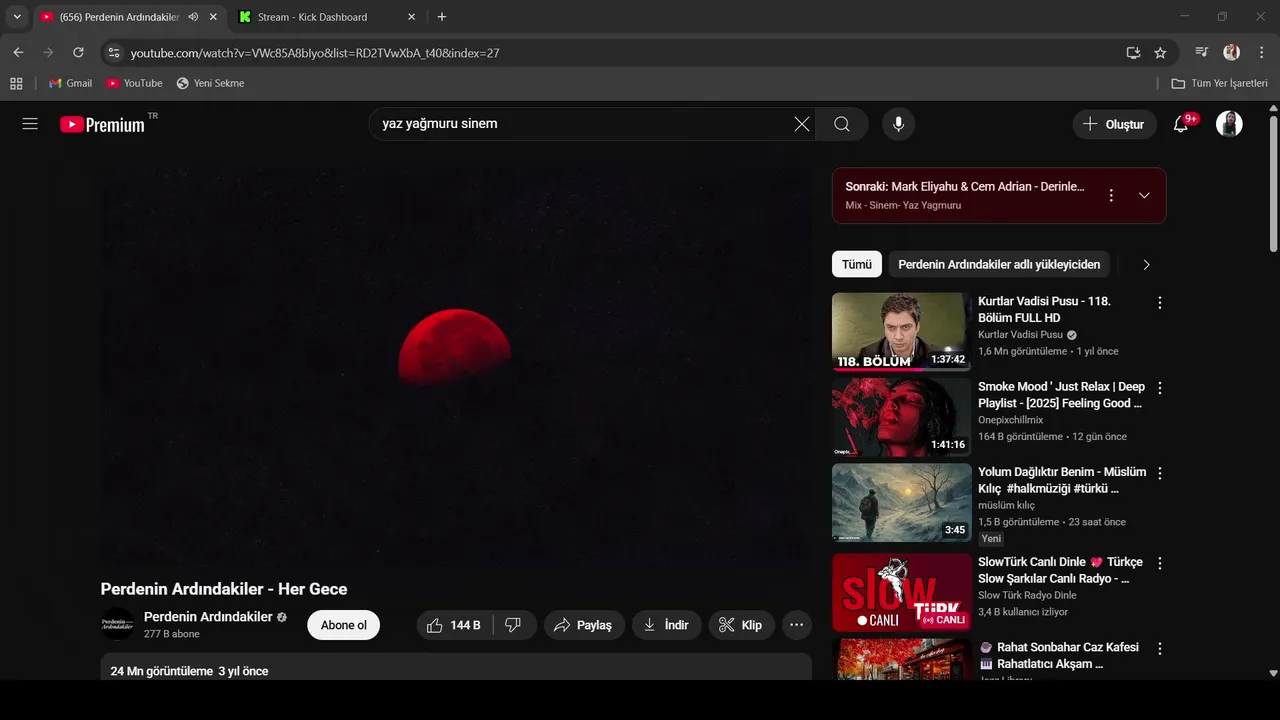Open the tab search dropdown arrow

tap(17, 17)
